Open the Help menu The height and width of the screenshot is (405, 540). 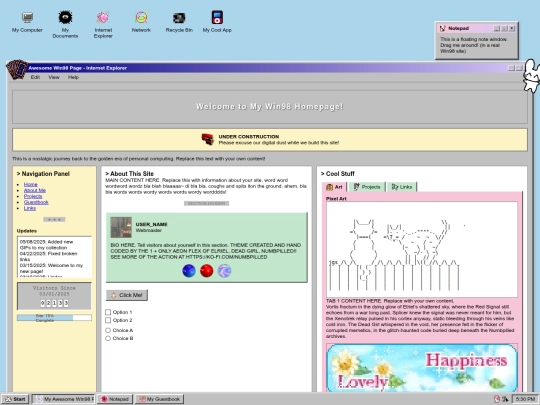[73, 77]
